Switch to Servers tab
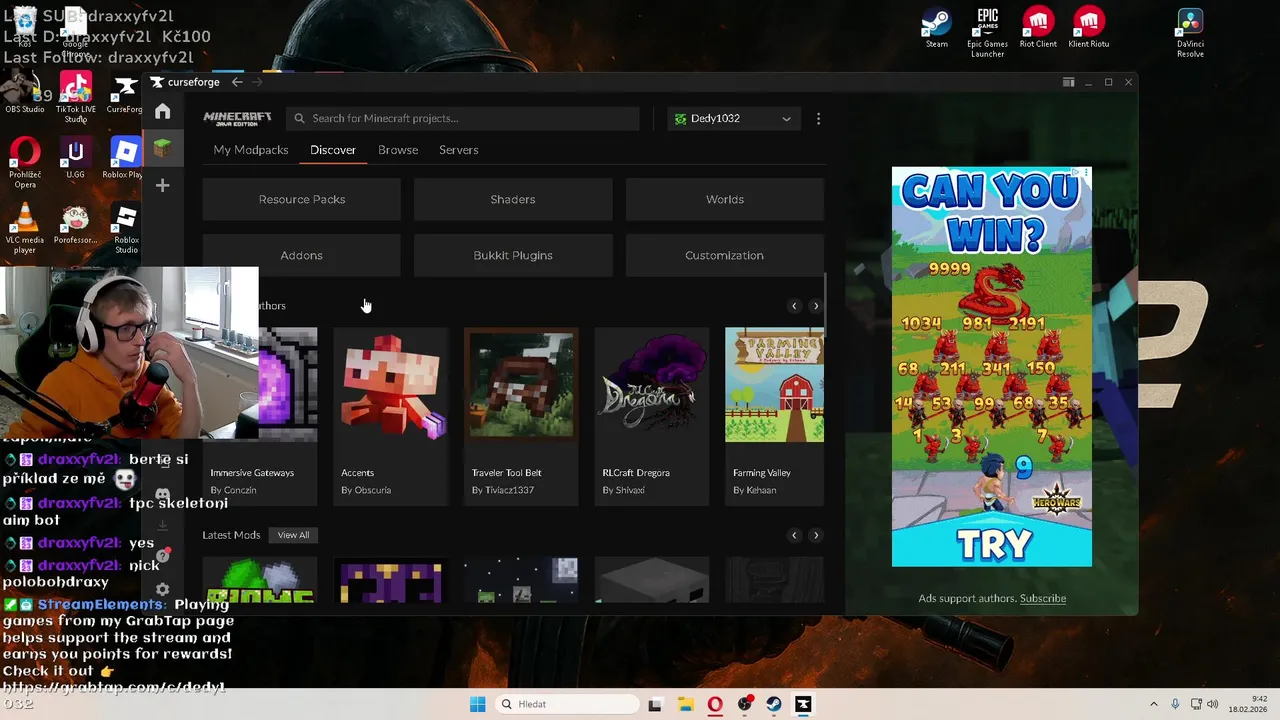The image size is (1280, 720). pyautogui.click(x=459, y=150)
